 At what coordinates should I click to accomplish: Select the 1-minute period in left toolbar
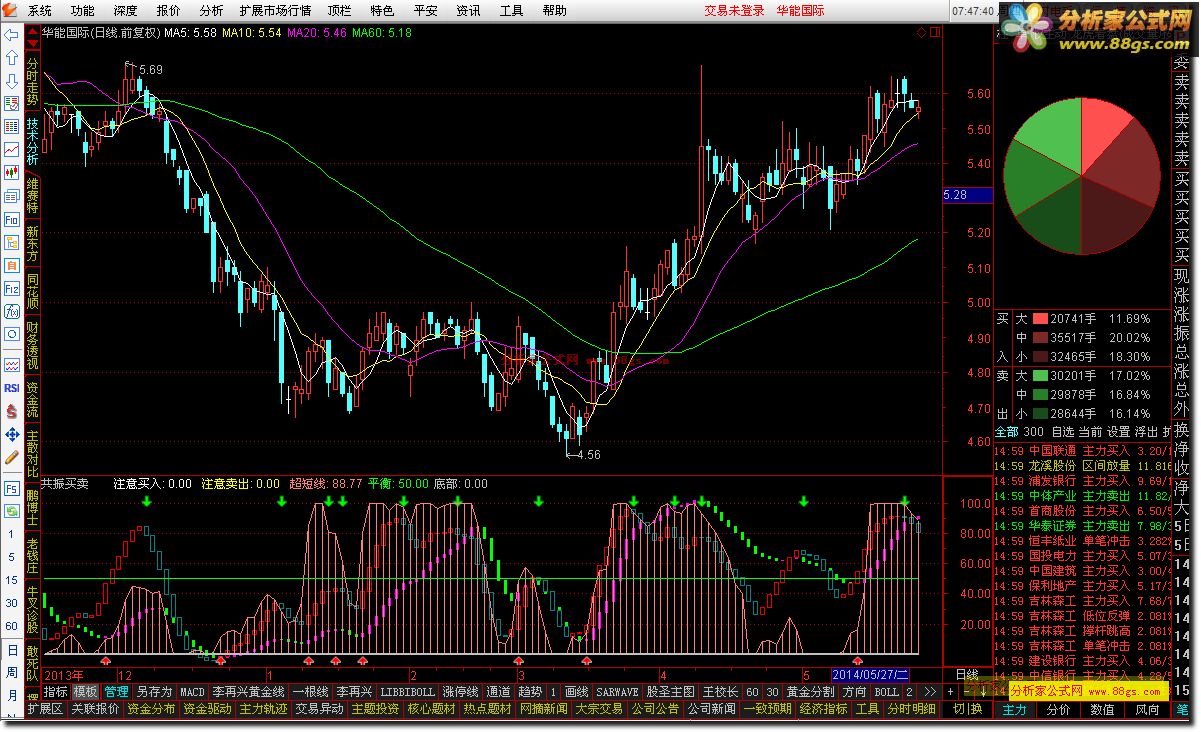pos(12,535)
